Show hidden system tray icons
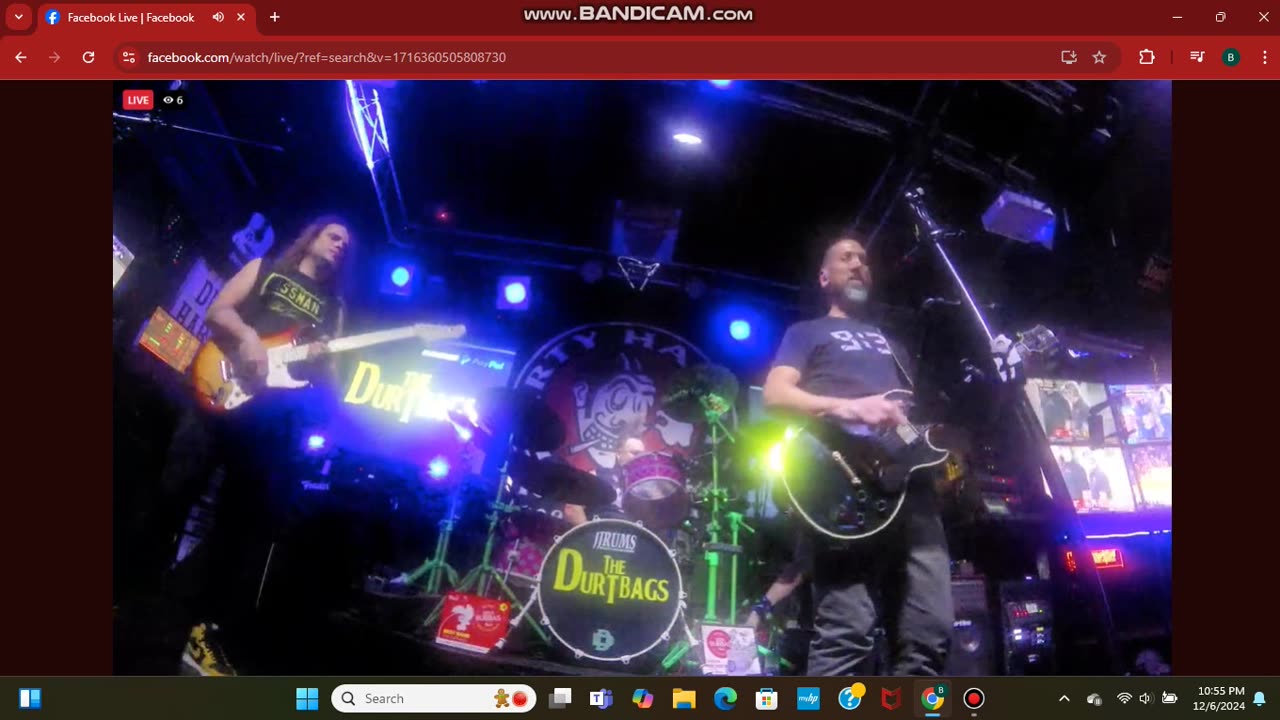 (x=1064, y=698)
